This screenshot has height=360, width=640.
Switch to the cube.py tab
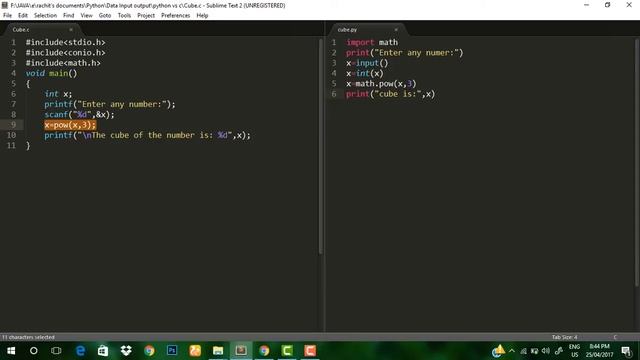(366, 30)
